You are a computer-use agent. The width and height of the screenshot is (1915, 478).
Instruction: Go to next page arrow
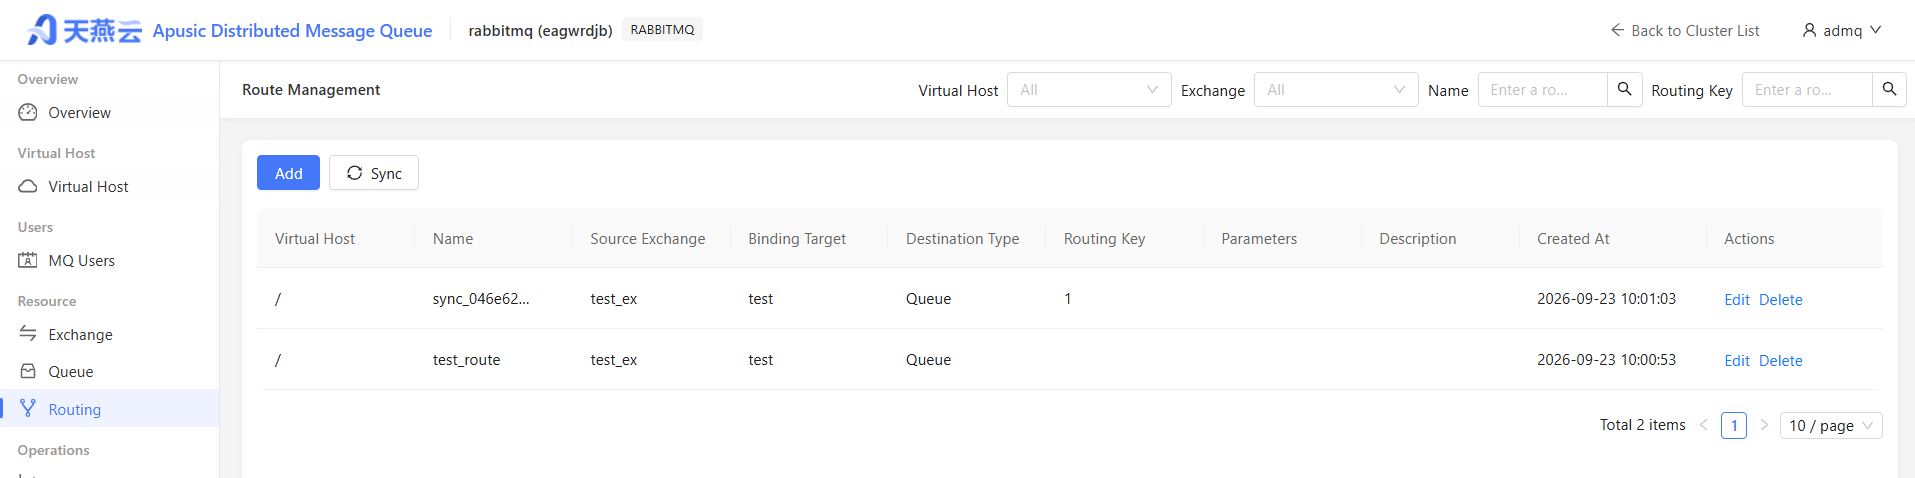1764,425
